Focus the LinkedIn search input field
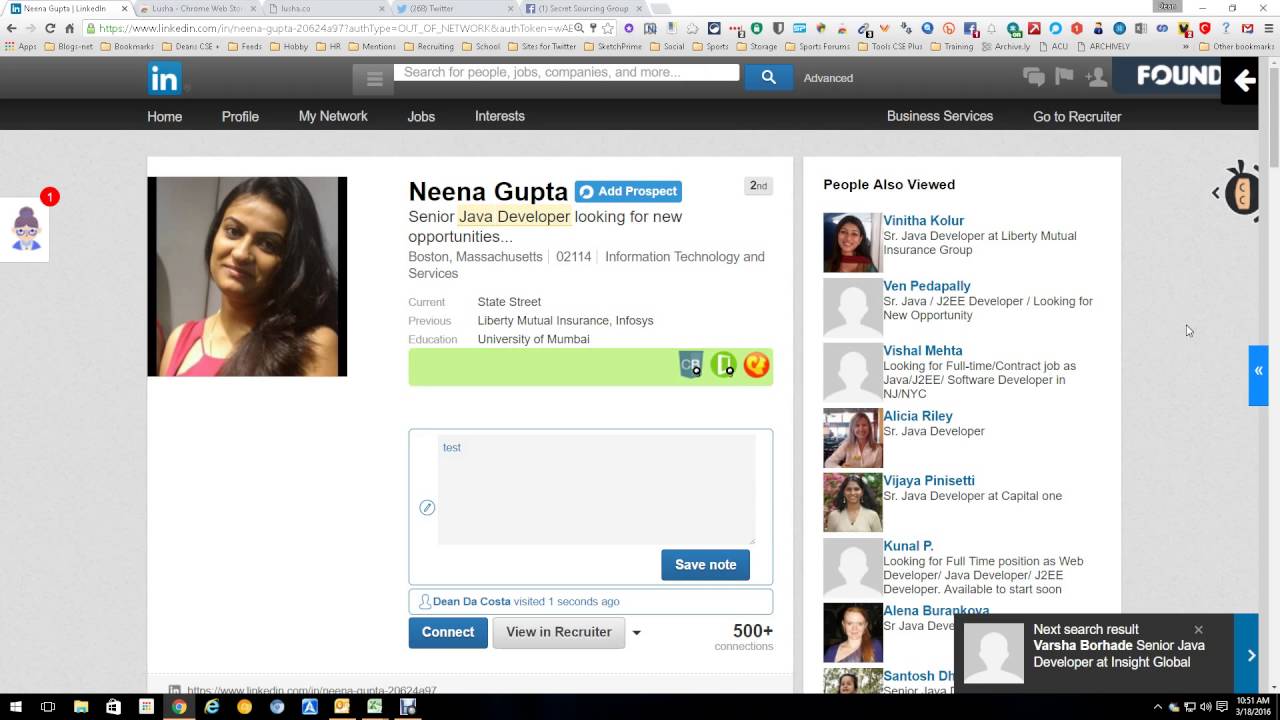Viewport: 1280px width, 720px height. tap(567, 72)
